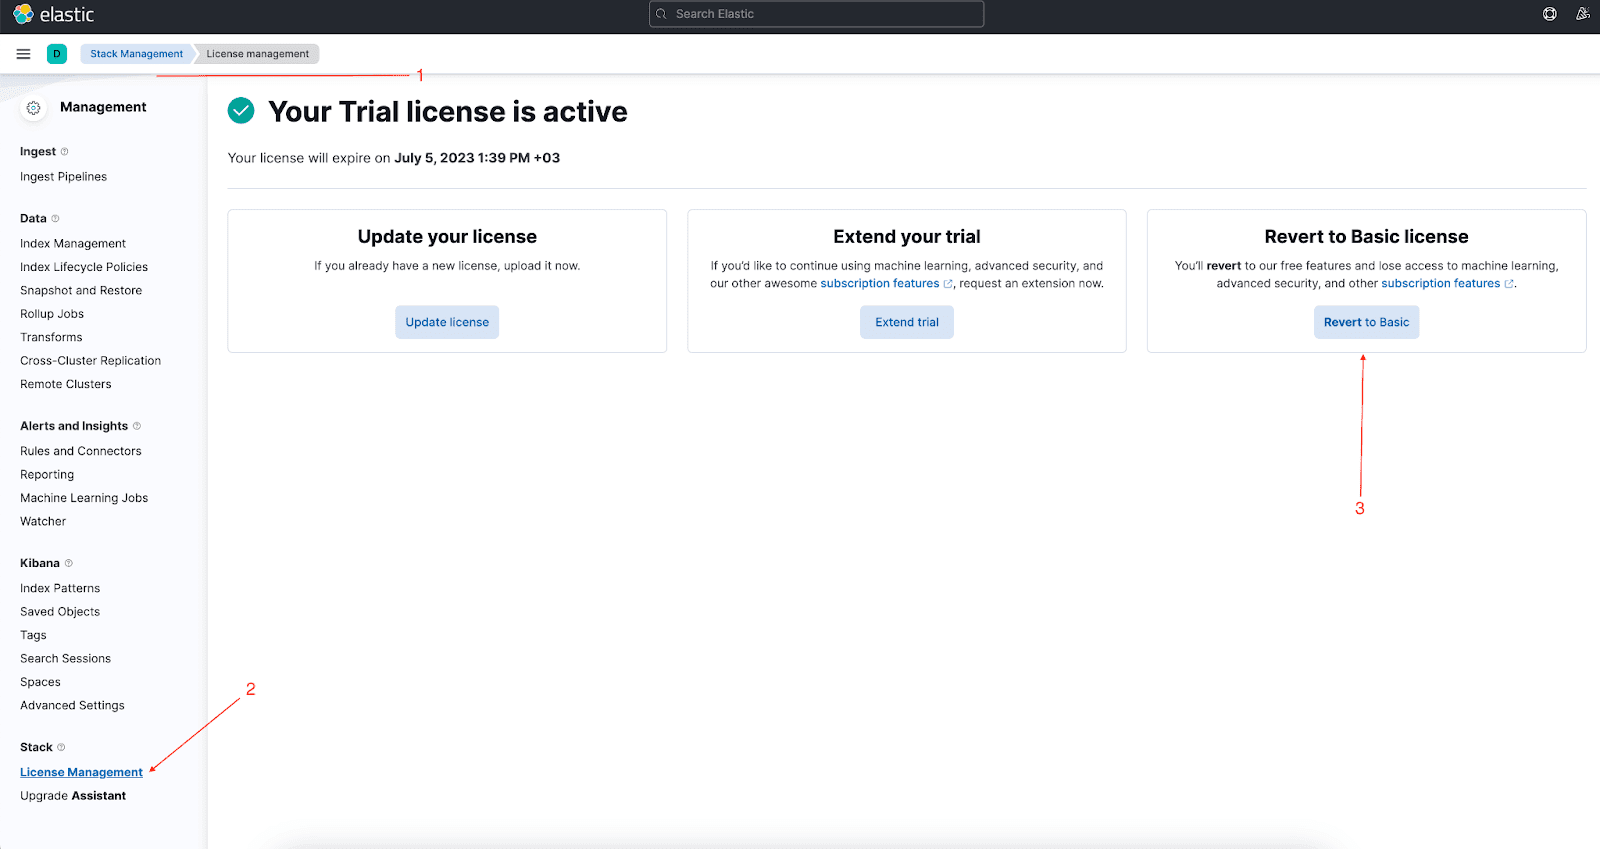
Task: Open Transforms
Action: pyautogui.click(x=51, y=338)
